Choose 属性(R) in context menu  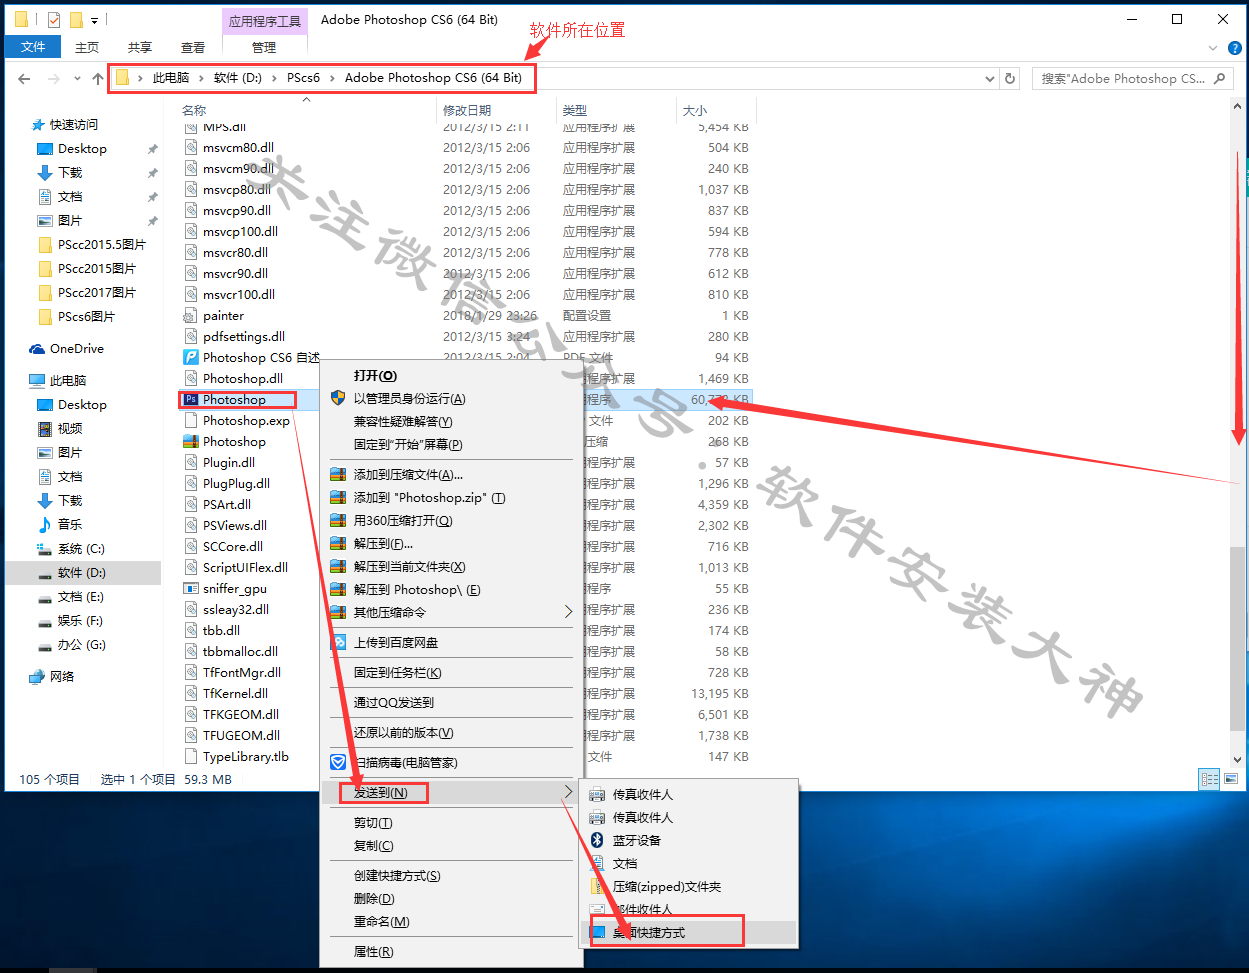coord(451,951)
